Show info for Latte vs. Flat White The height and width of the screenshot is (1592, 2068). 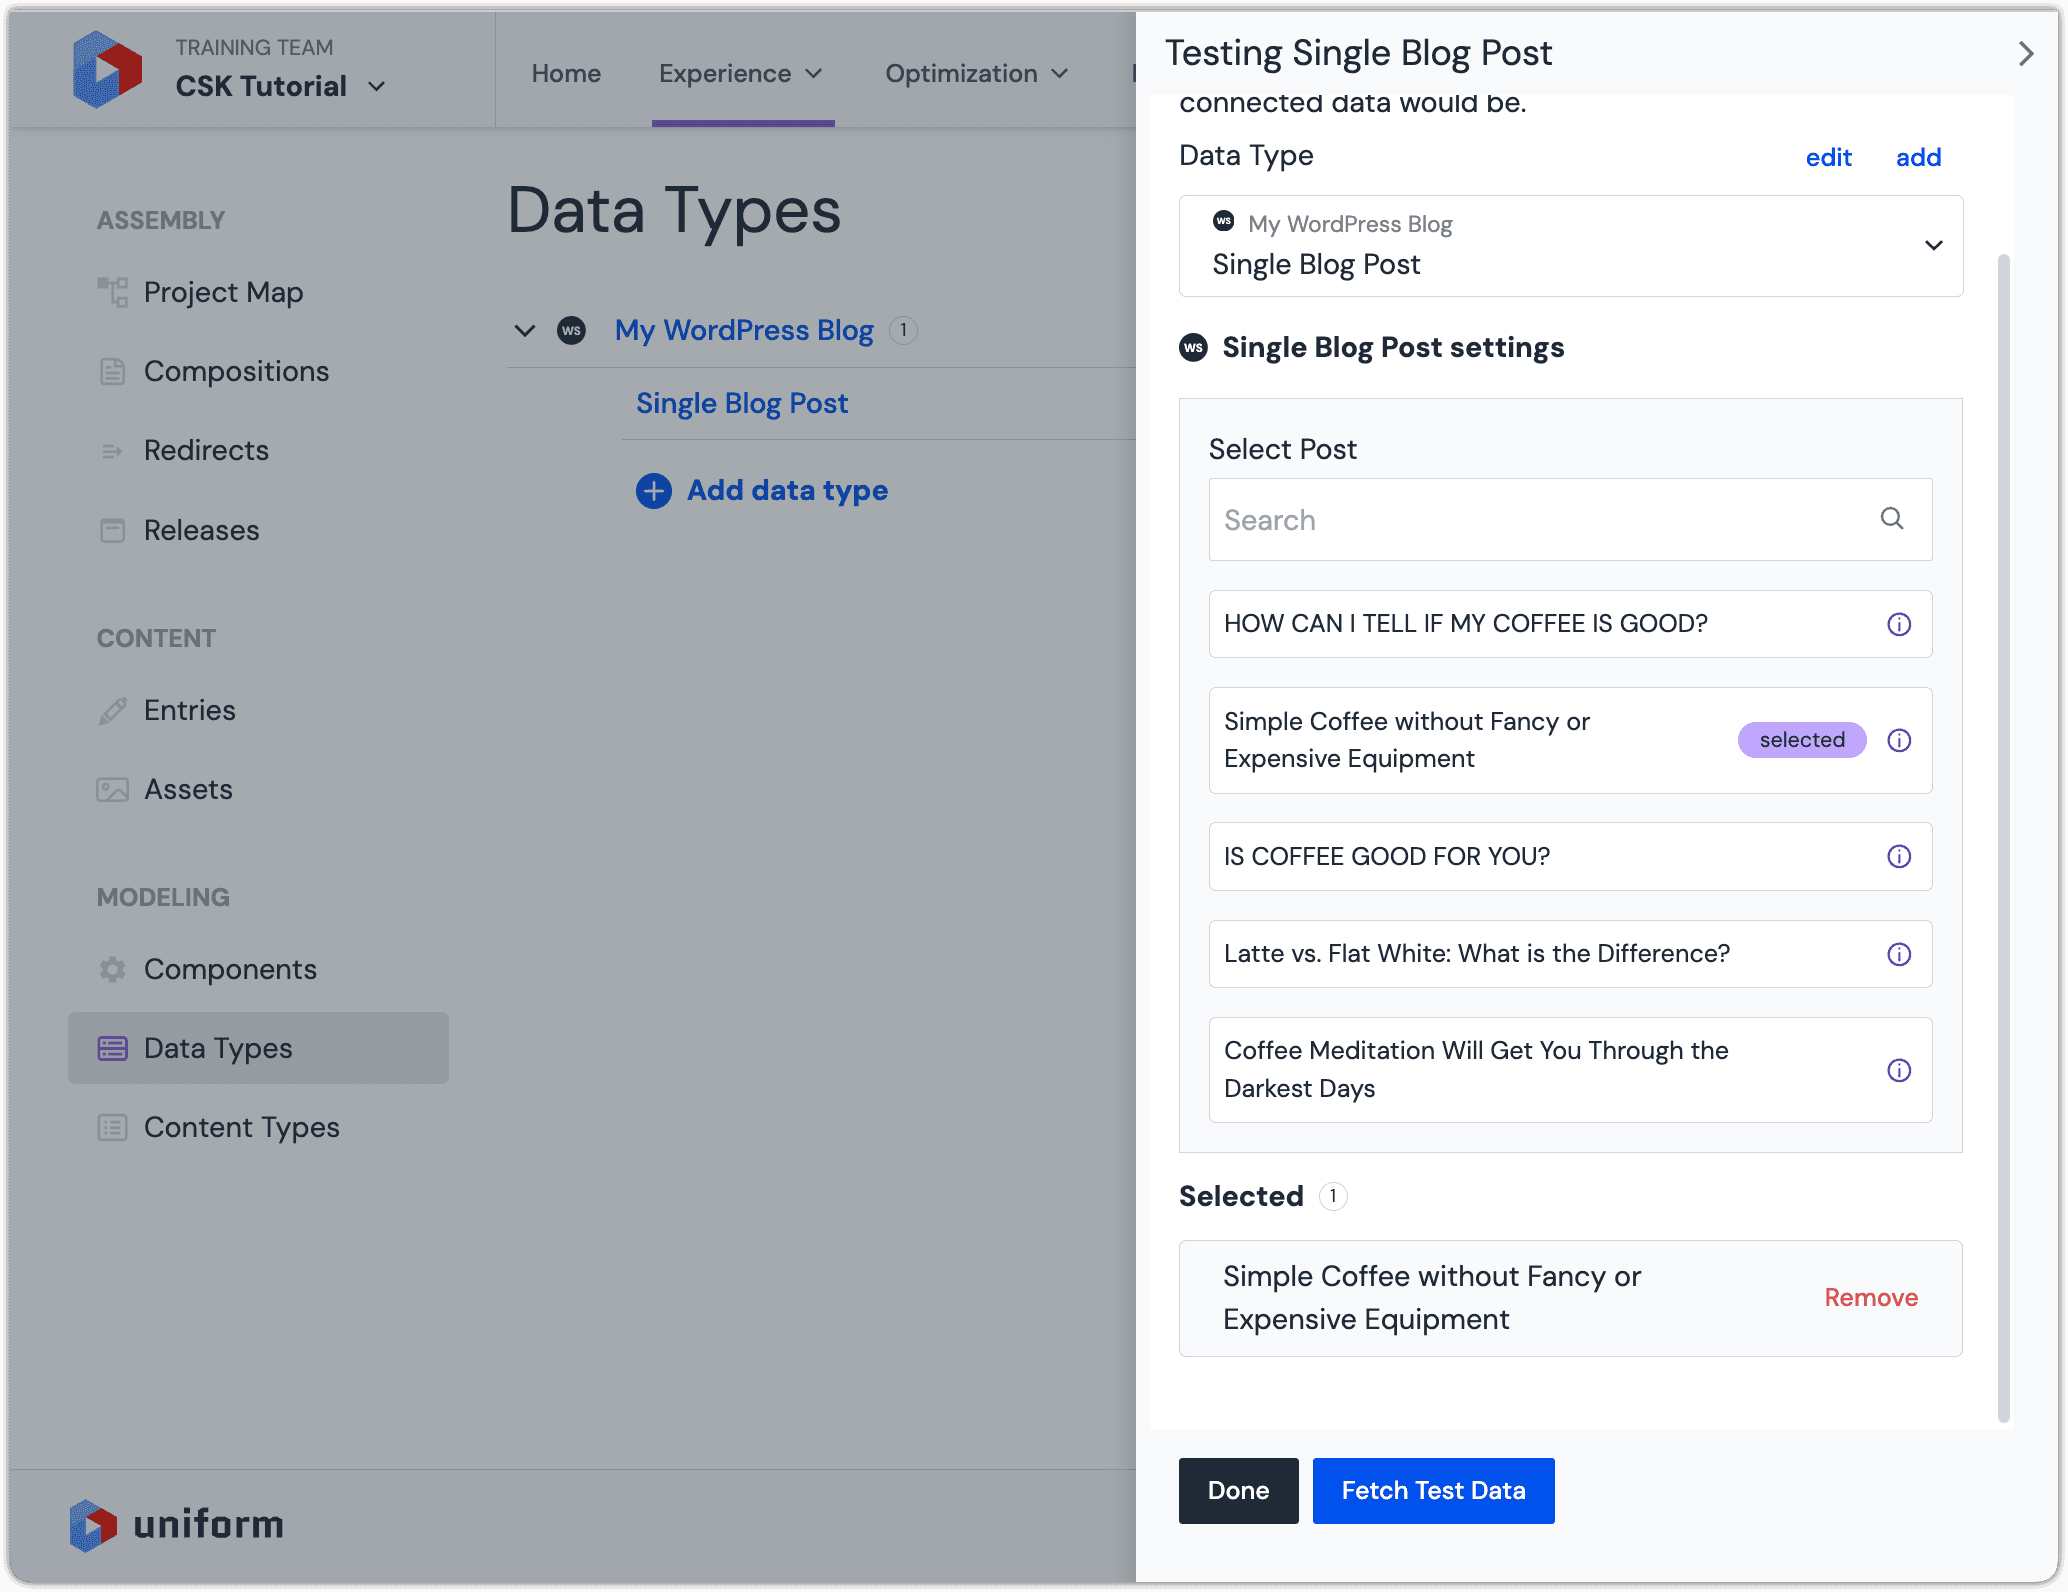(1899, 954)
